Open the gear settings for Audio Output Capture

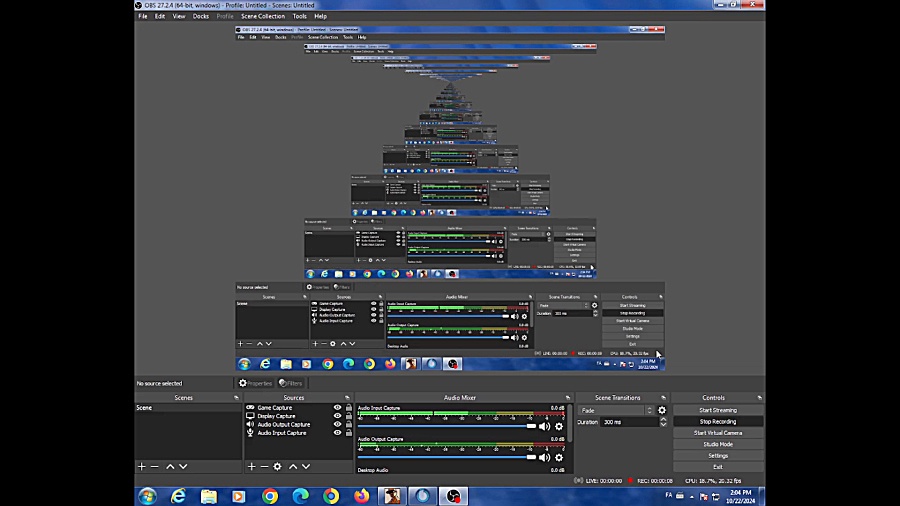559,457
